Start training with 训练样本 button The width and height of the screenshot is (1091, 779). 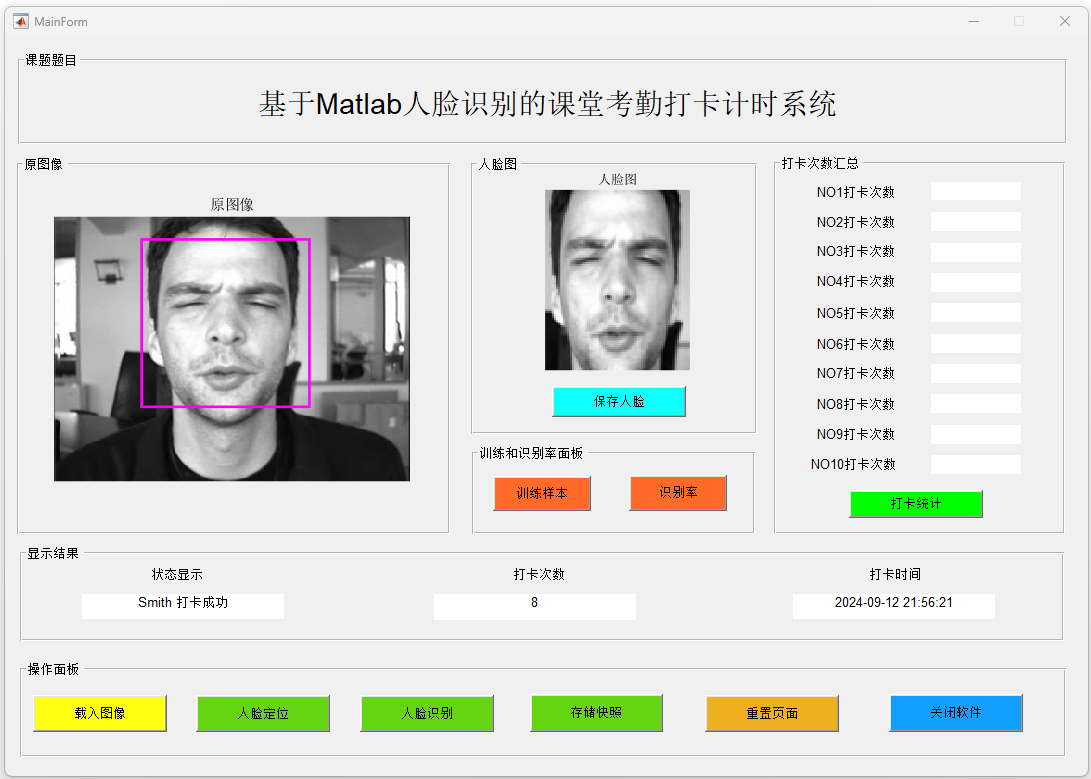(542, 493)
